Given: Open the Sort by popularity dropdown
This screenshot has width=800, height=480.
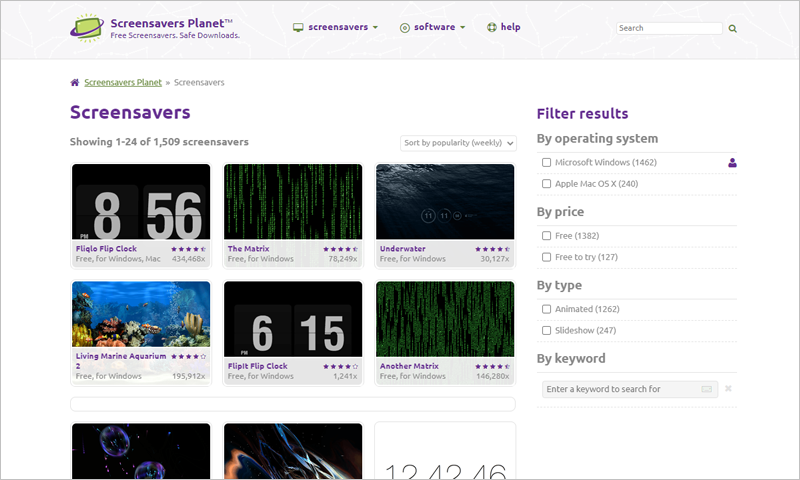Looking at the screenshot, I should coord(458,143).
